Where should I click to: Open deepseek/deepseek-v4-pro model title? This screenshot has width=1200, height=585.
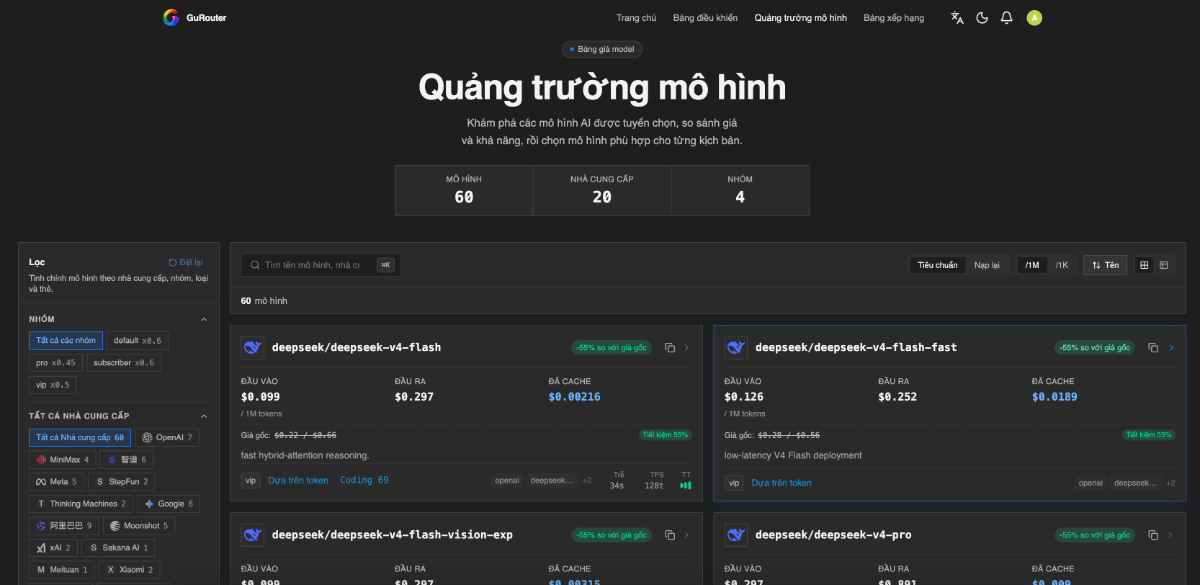834,535
